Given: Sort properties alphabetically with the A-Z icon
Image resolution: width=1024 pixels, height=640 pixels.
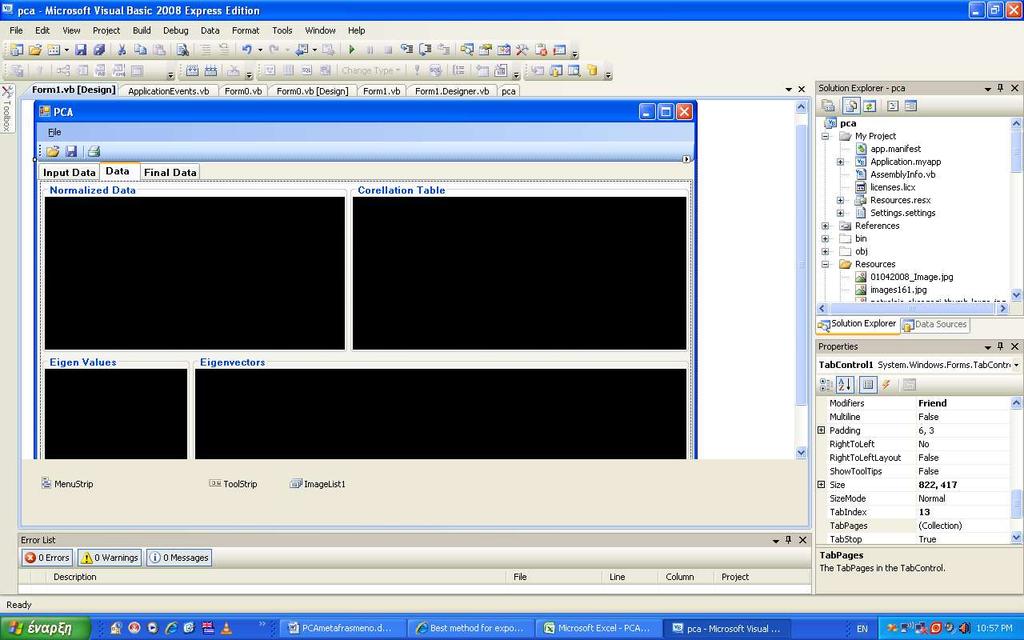Looking at the screenshot, I should click(844, 385).
